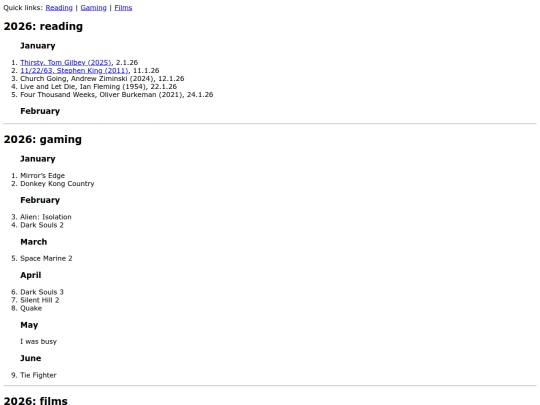
Task: Click the January heading under reading
Action: click(x=38, y=46)
